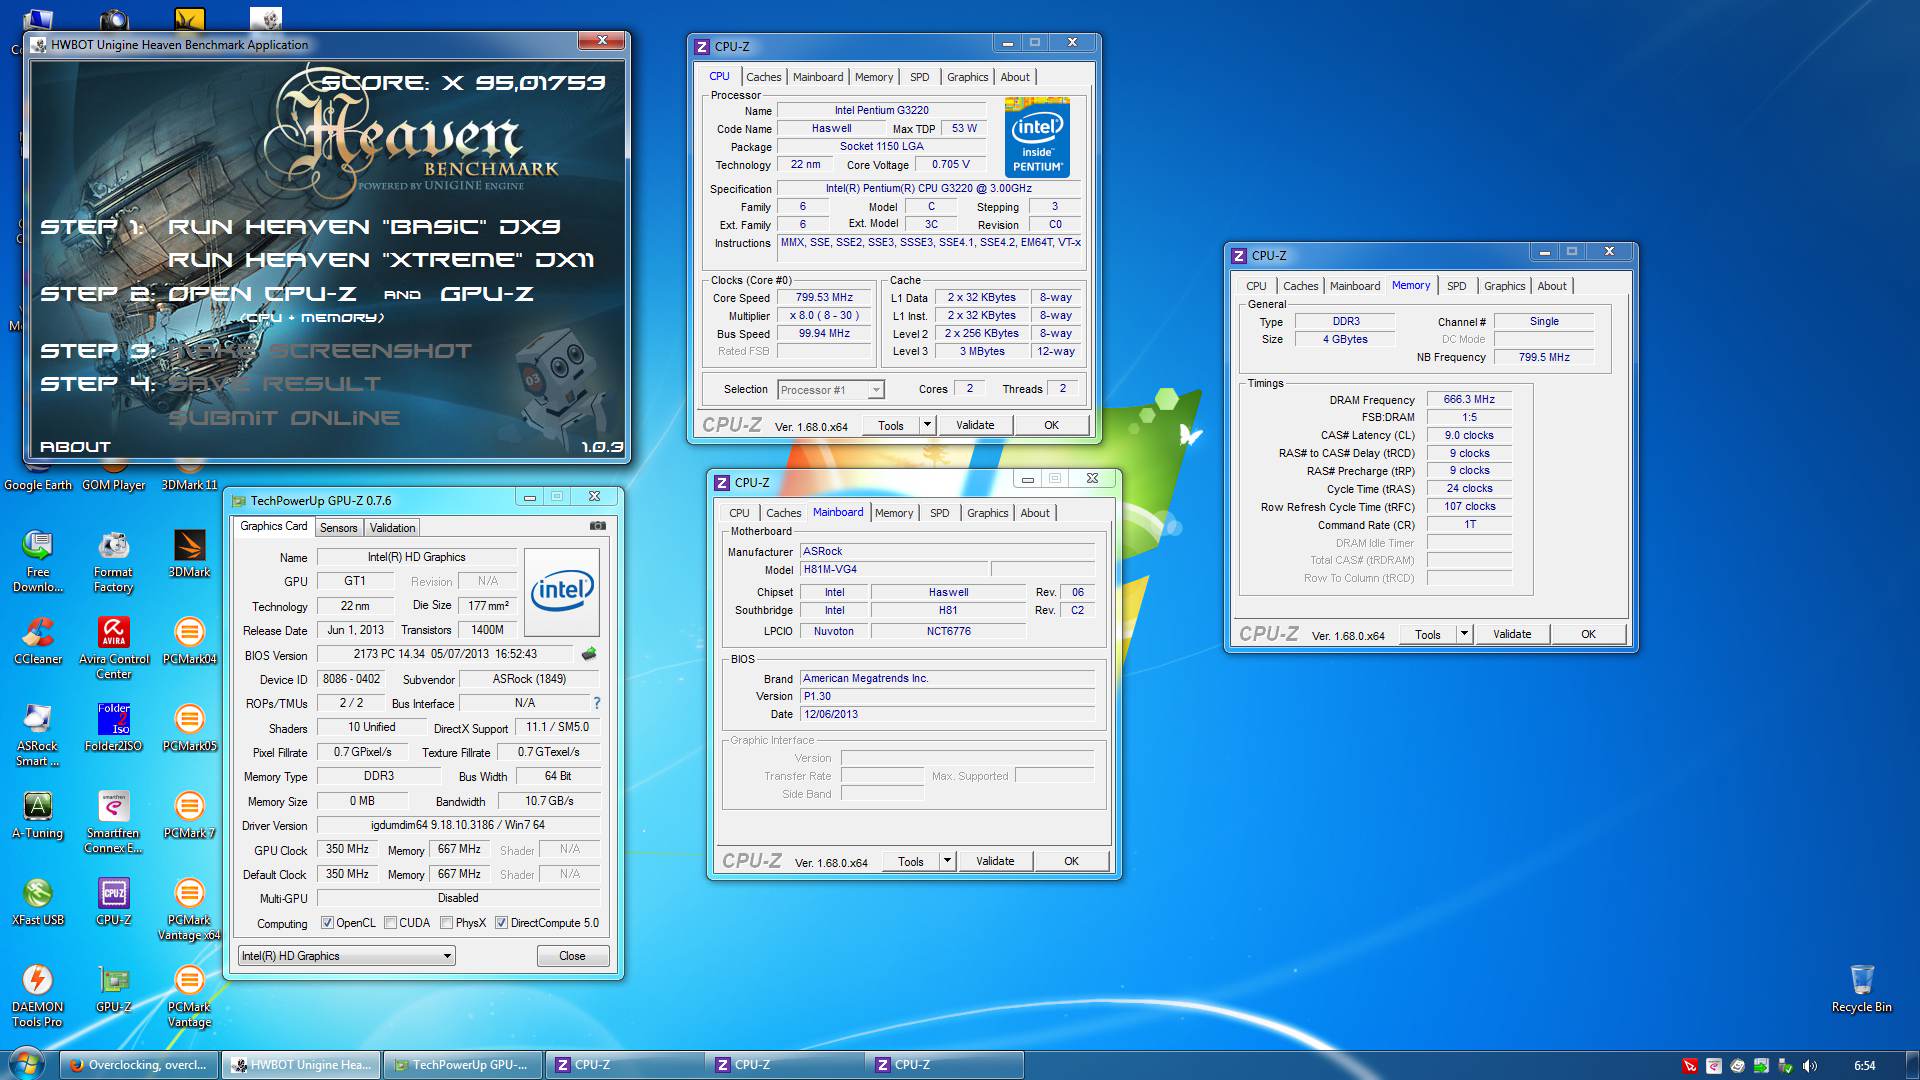Image resolution: width=1920 pixels, height=1080 pixels.
Task: Switch to TechPowerUp GPU-Z taskbar item
Action: [463, 1065]
